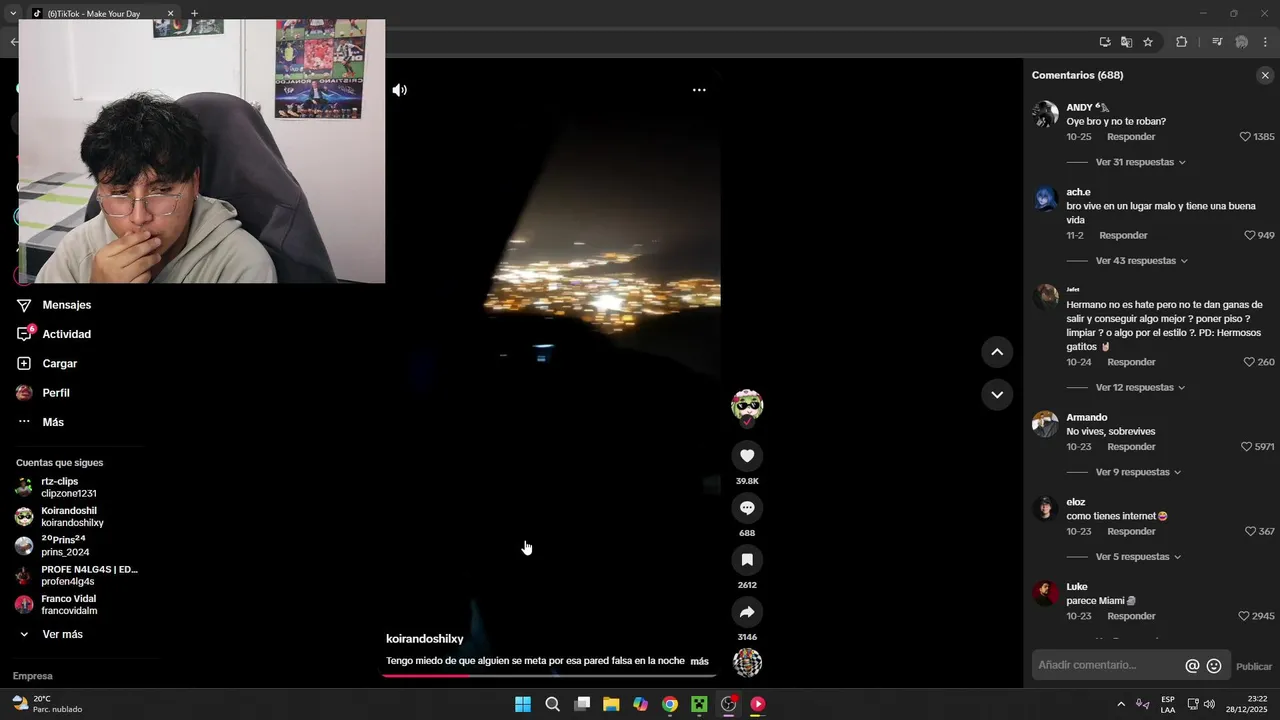The height and width of the screenshot is (720, 1280).
Task: Go to previous video with up arrow
Action: point(997,352)
